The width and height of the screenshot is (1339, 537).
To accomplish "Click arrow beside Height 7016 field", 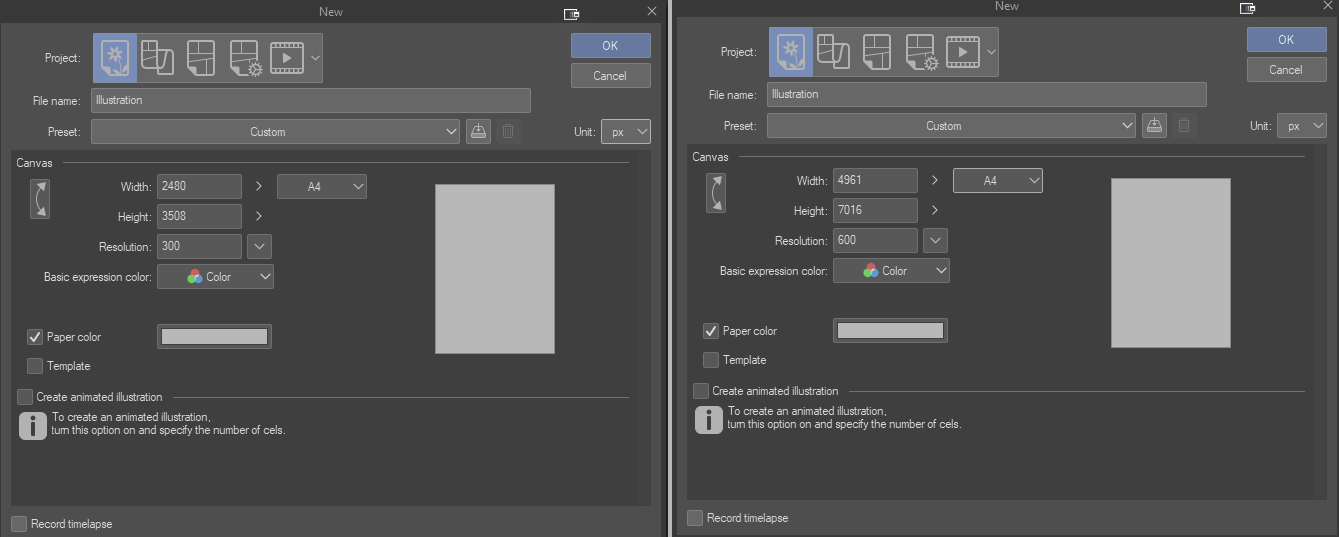I will (x=934, y=210).
